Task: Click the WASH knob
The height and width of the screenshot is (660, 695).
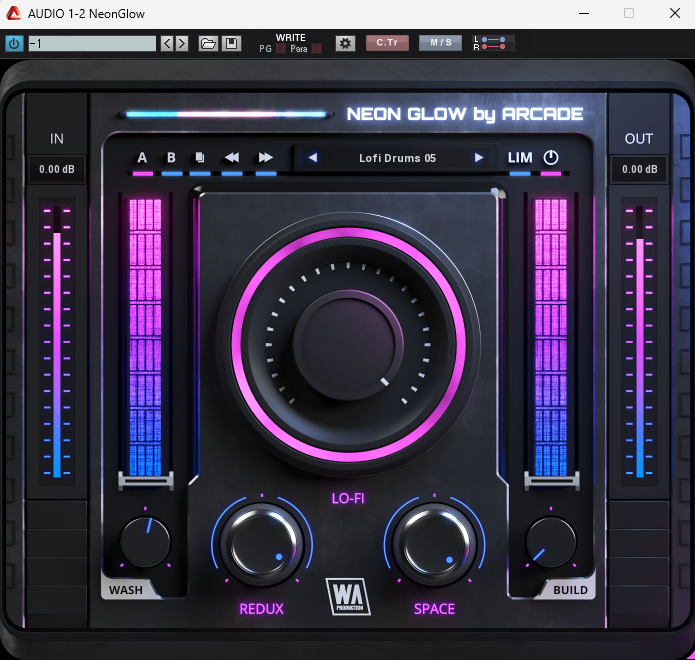Action: tap(145, 542)
